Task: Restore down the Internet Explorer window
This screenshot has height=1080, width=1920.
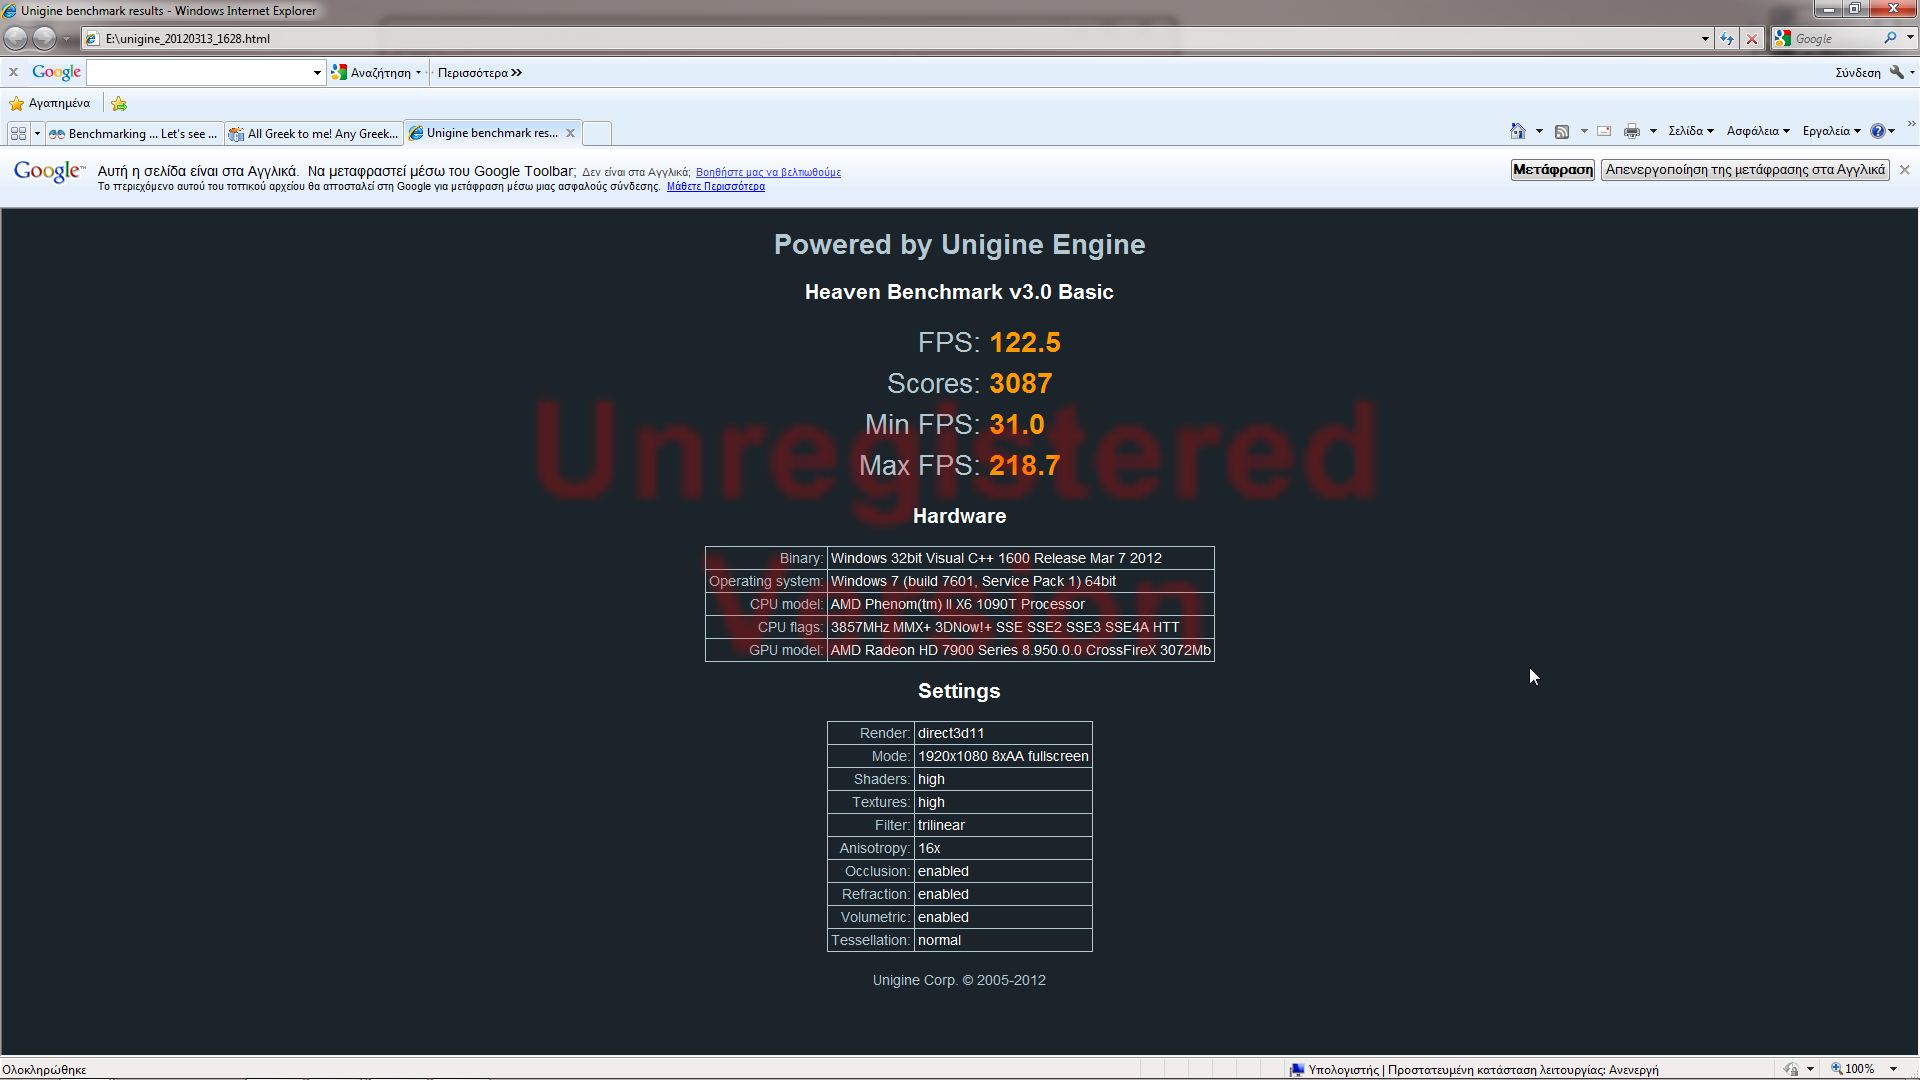Action: point(1854,9)
